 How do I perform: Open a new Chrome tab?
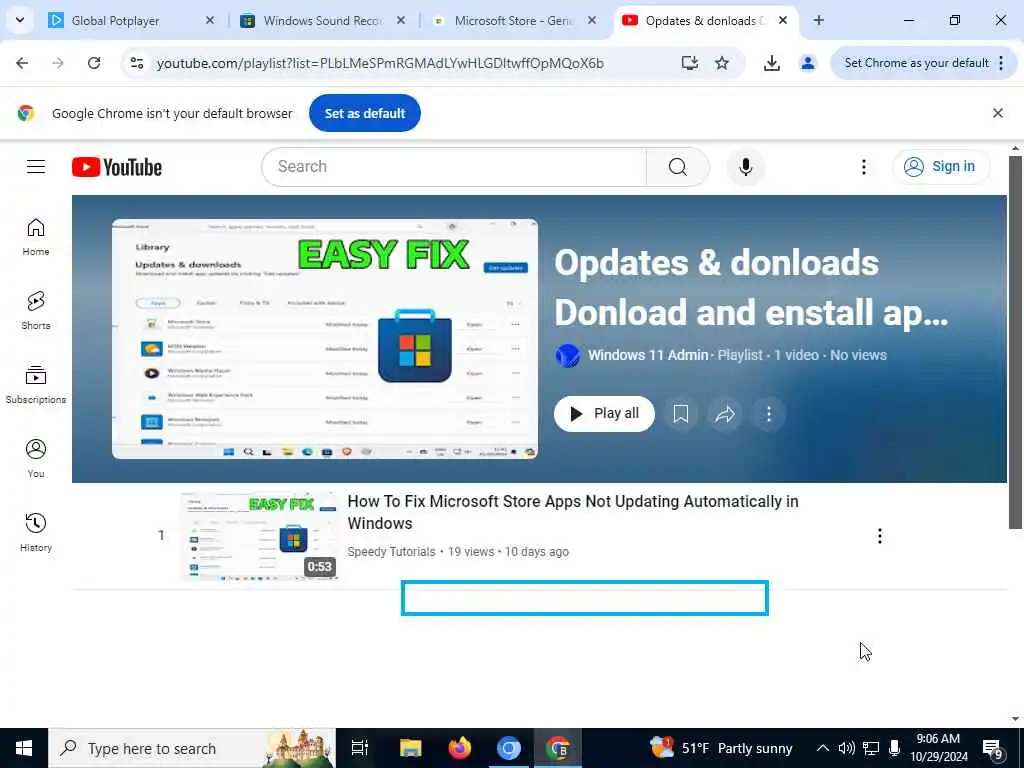[x=818, y=20]
